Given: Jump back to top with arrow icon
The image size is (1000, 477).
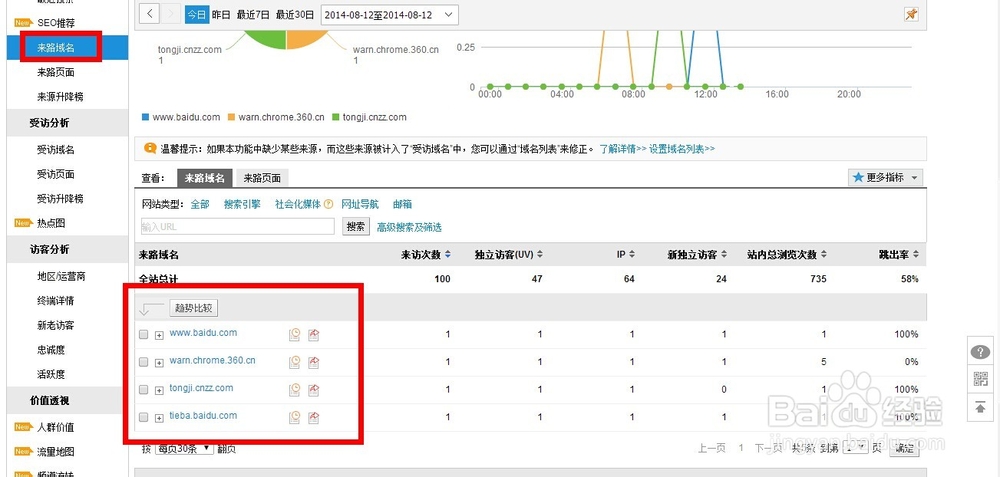Looking at the screenshot, I should (980, 406).
